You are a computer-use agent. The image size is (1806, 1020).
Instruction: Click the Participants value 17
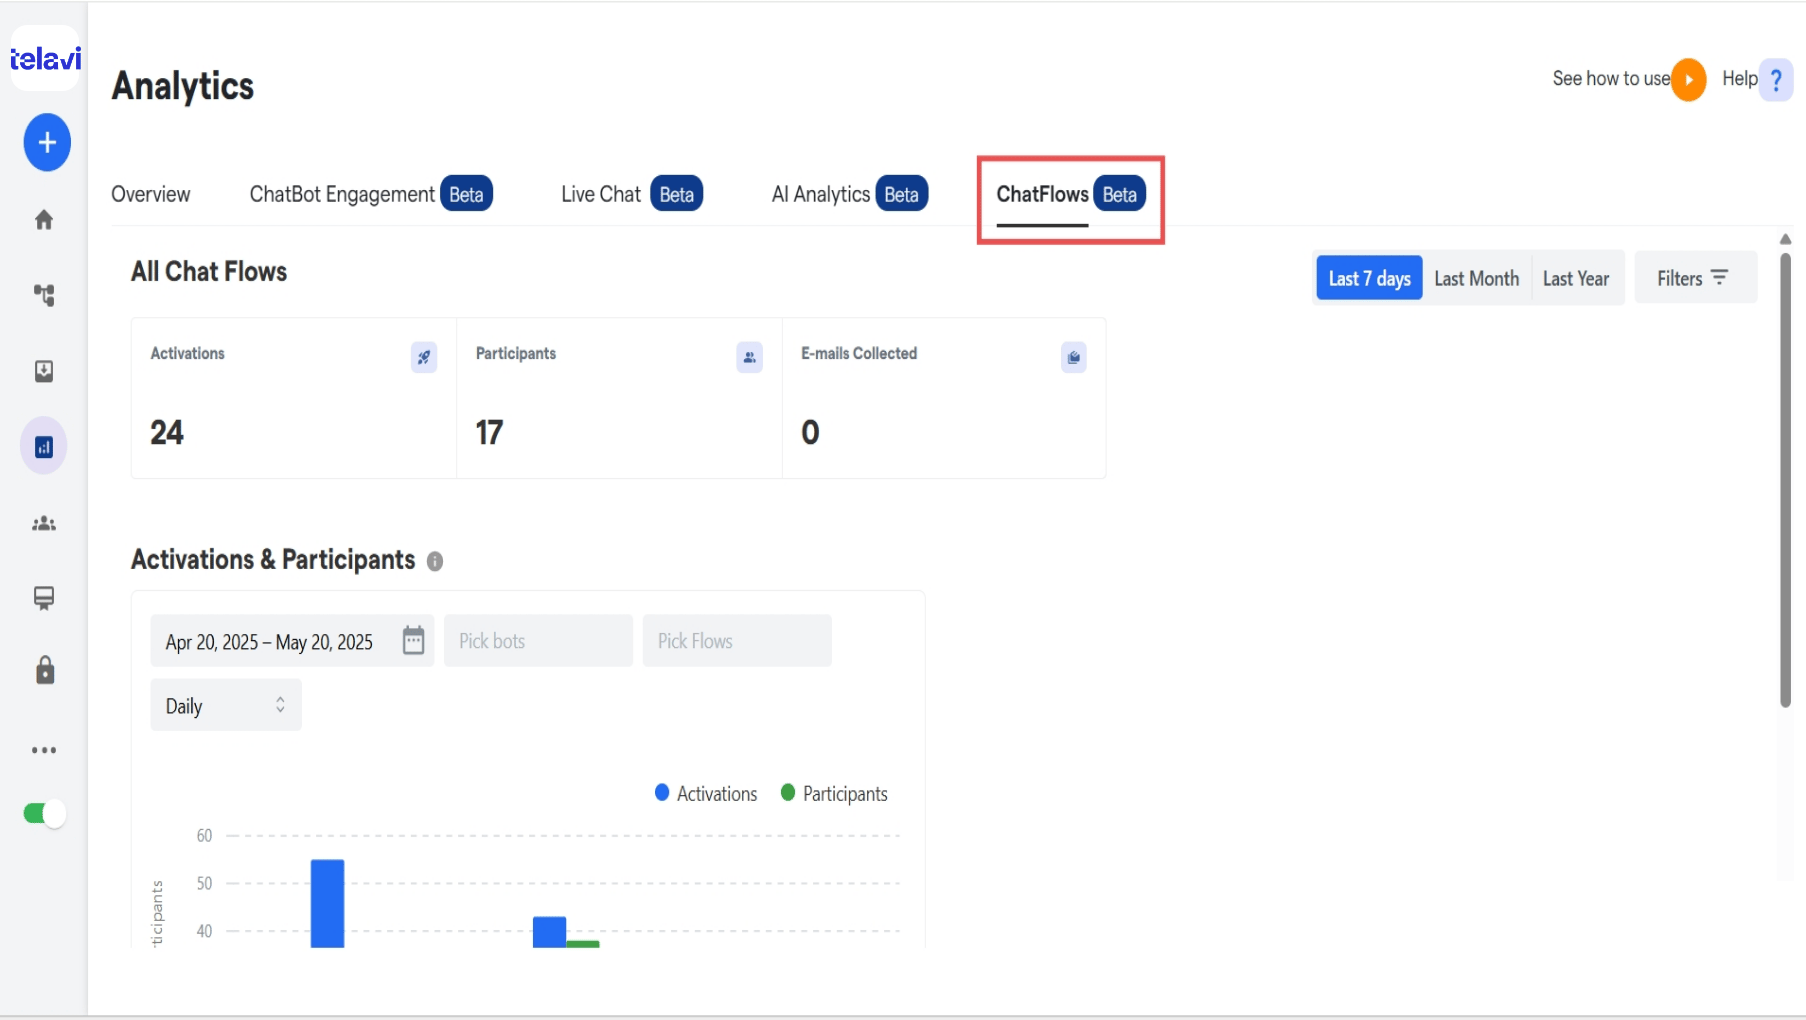point(489,432)
